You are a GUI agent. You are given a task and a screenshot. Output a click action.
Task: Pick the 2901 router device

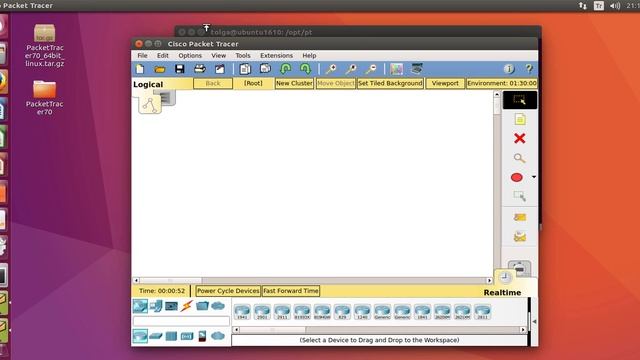(262, 312)
